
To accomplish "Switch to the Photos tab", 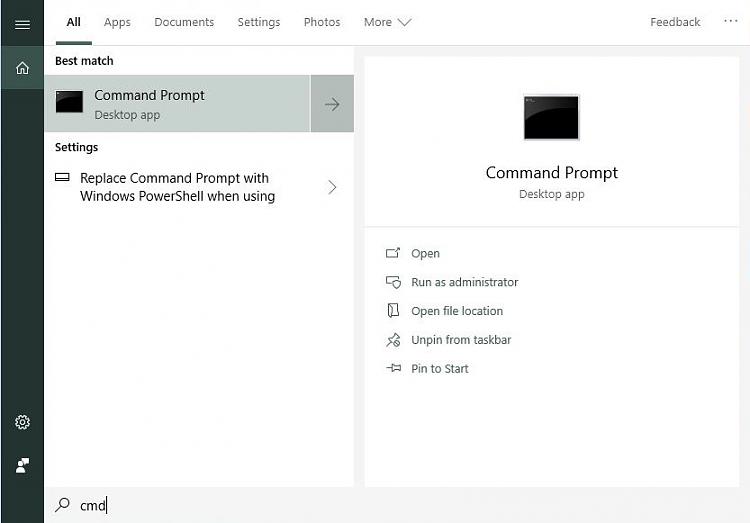I will coord(322,22).
